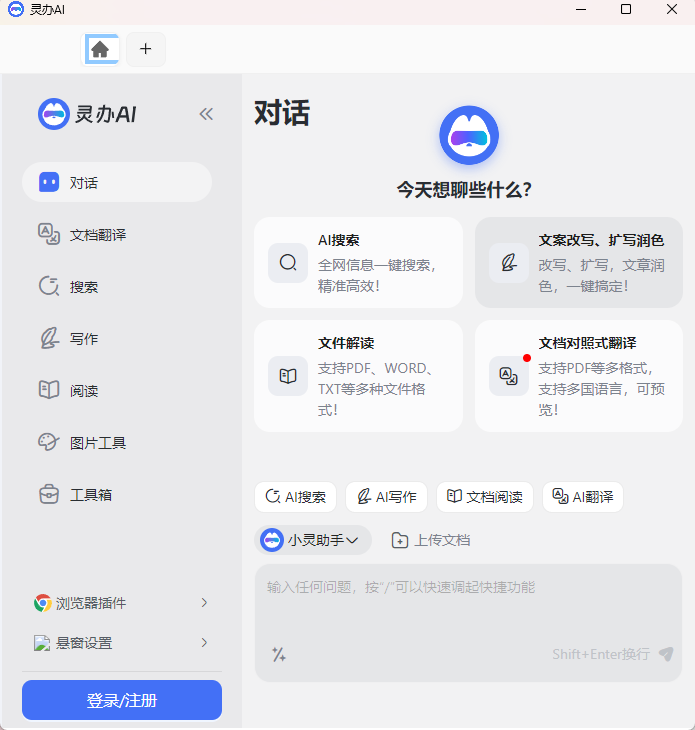
Task: Click the Chrome icon beside 浏览器插件
Action: coord(43,603)
